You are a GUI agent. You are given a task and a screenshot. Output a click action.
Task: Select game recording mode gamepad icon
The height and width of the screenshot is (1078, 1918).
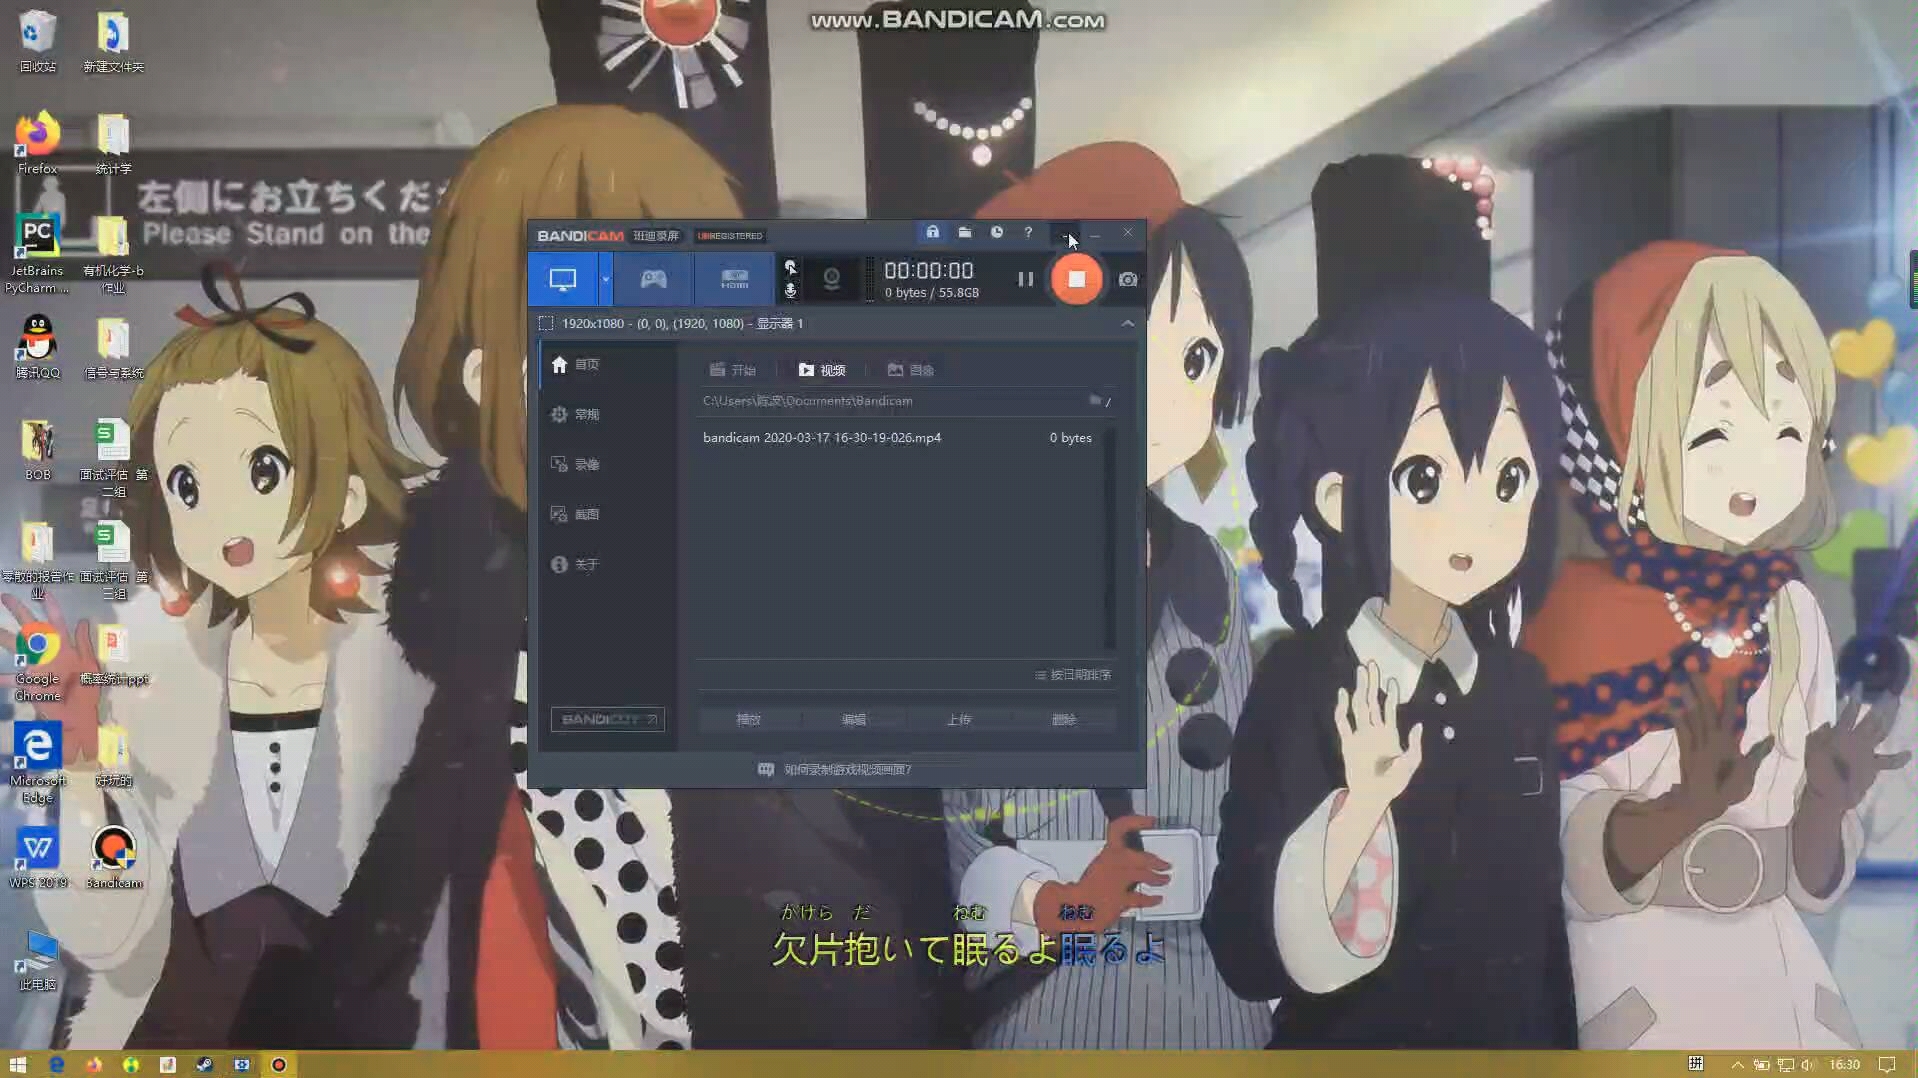[653, 279]
